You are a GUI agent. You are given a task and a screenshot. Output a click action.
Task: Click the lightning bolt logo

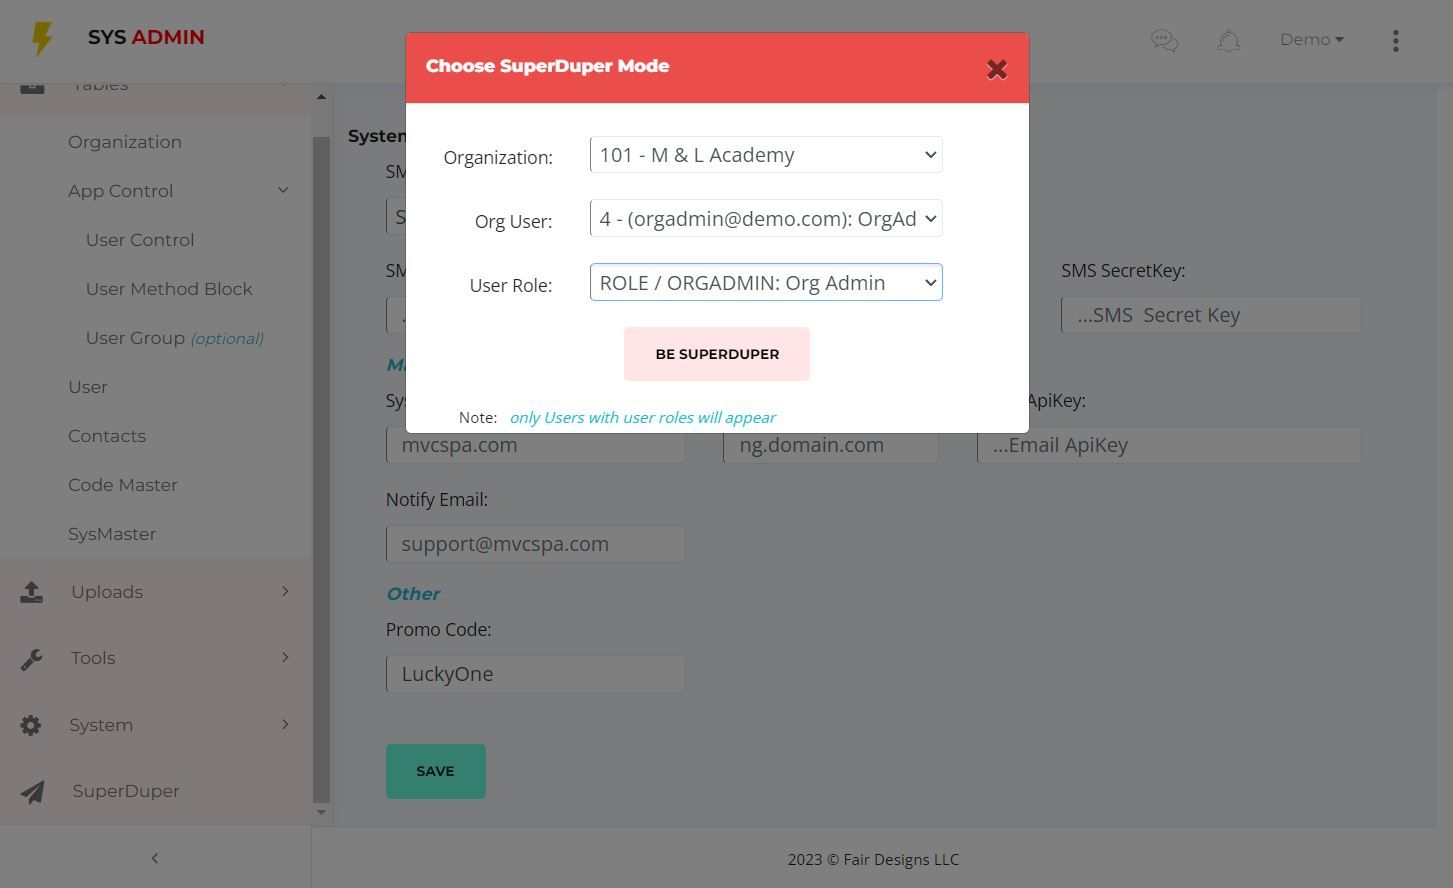(42, 38)
